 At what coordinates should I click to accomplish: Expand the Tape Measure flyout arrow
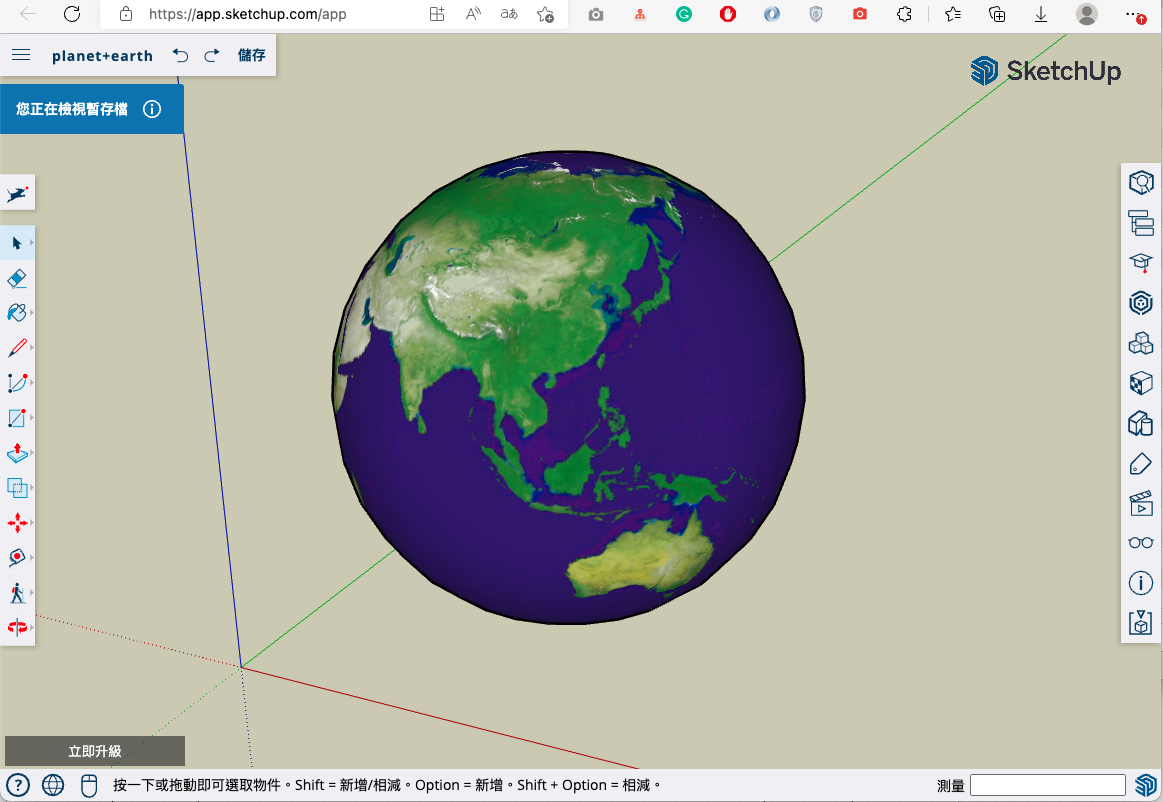[x=32, y=558]
